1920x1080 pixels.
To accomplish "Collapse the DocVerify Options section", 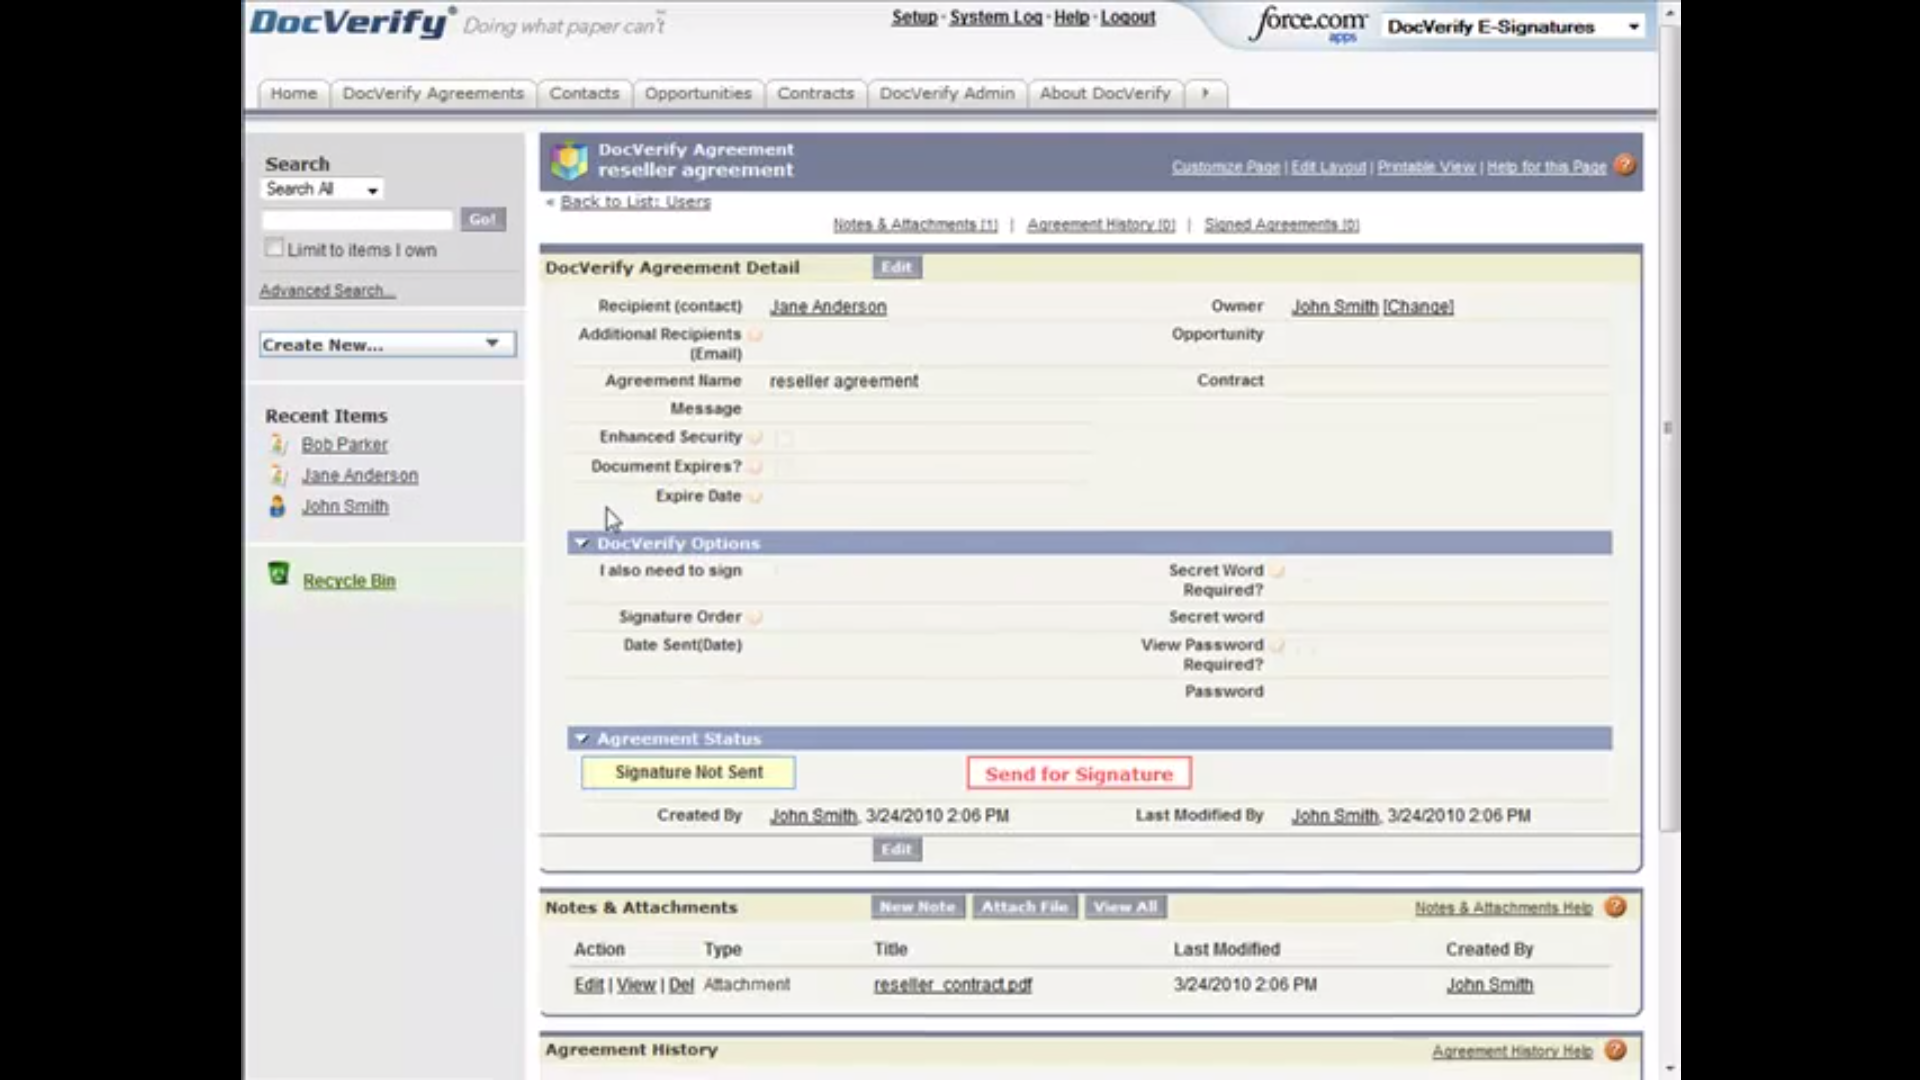I will 582,543.
